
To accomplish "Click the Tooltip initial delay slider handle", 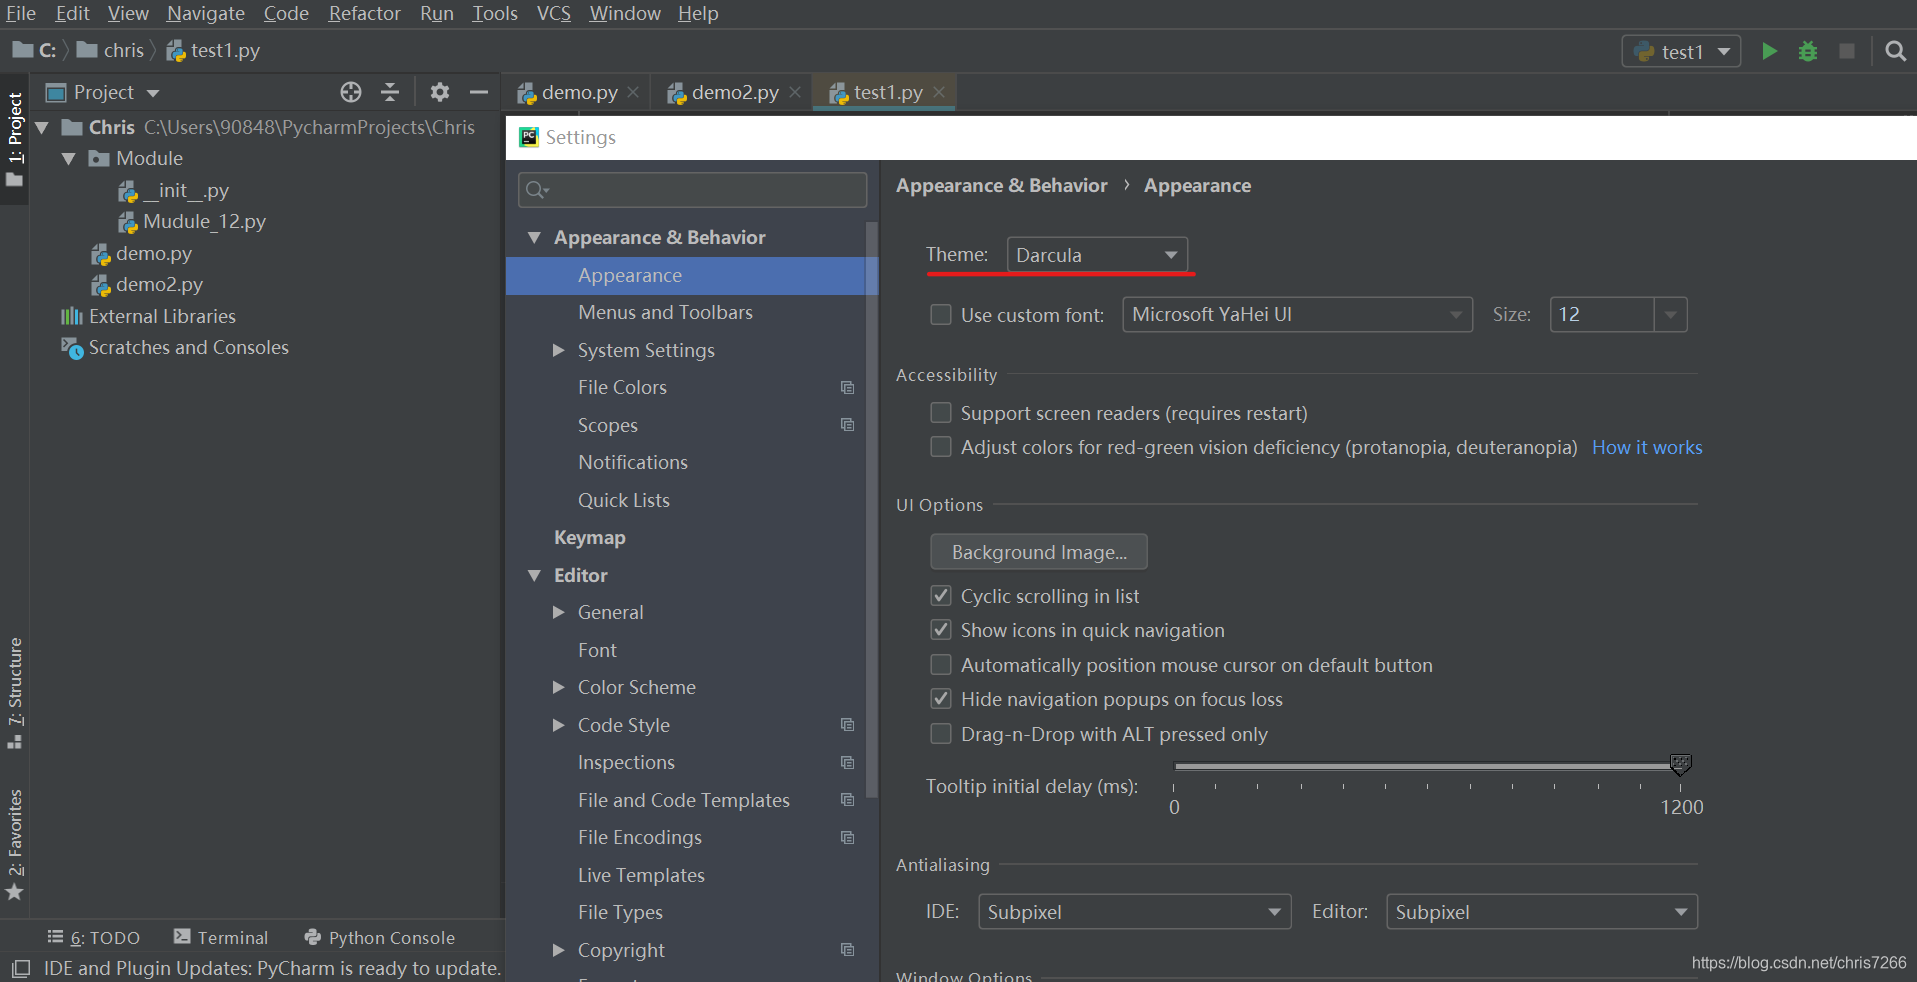I will (1680, 765).
